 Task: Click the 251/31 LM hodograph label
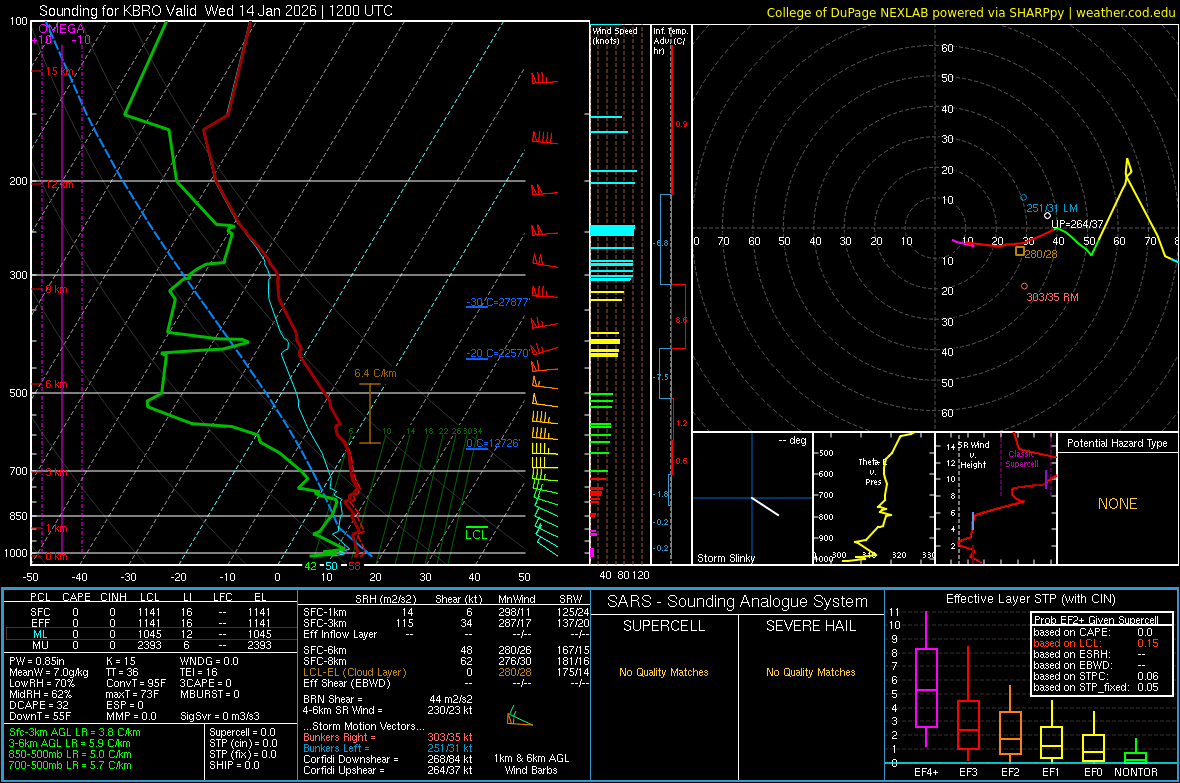(1052, 208)
